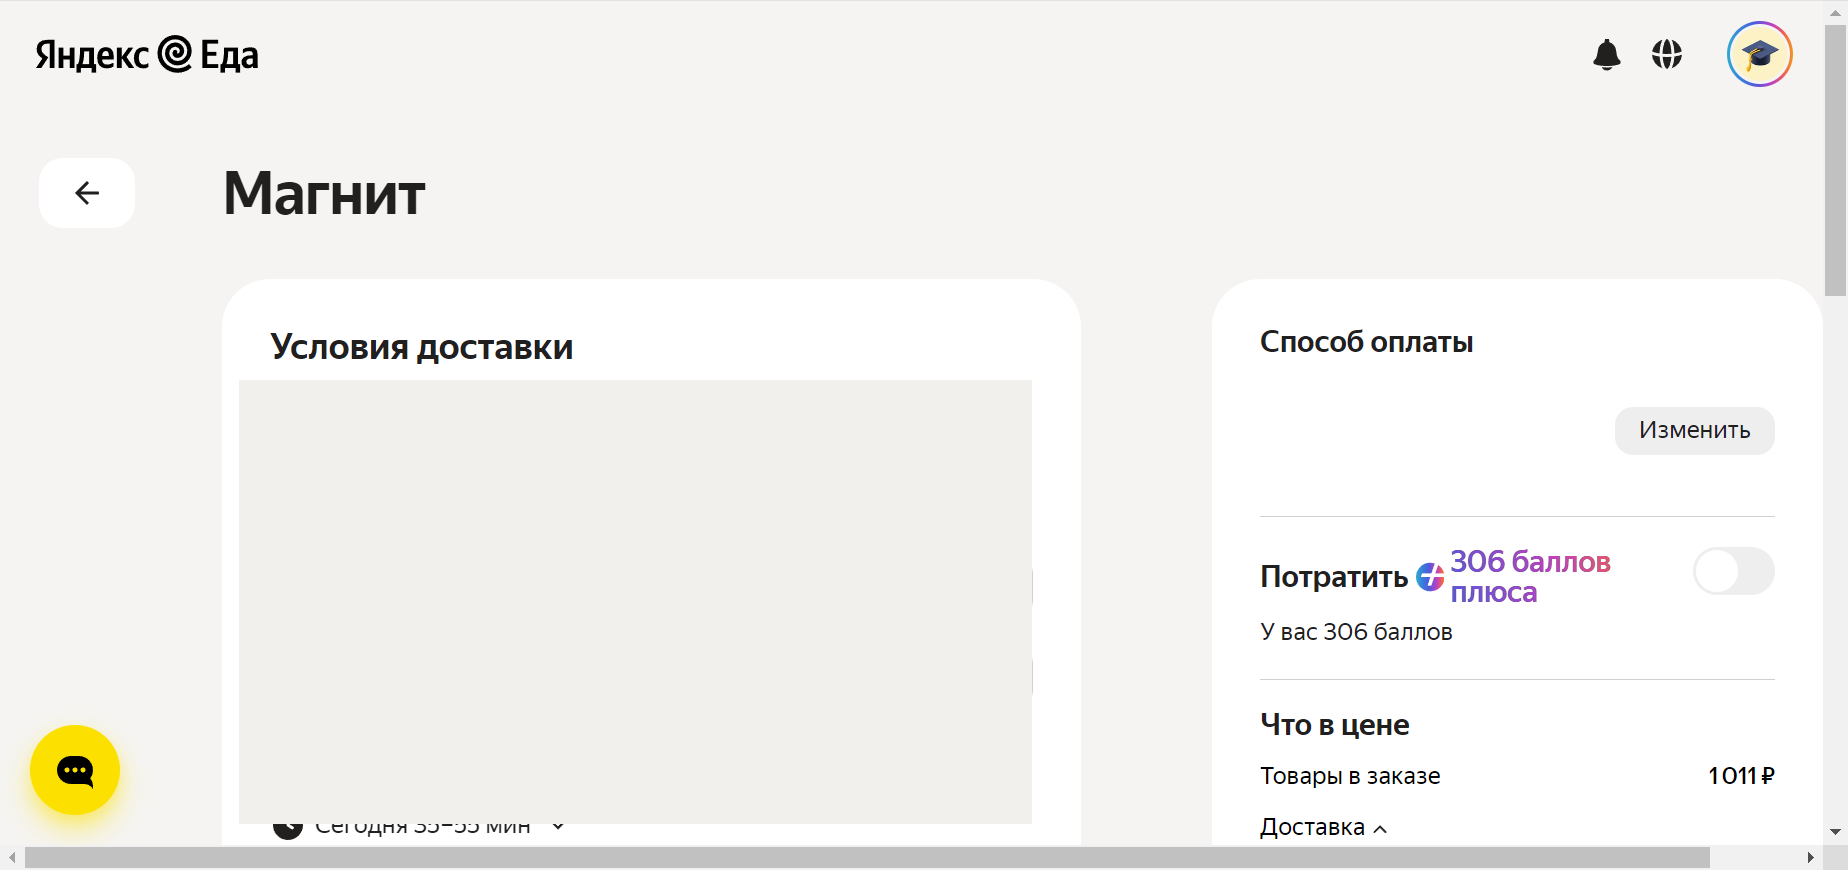Open the Яндекс Еда home logo

147,55
